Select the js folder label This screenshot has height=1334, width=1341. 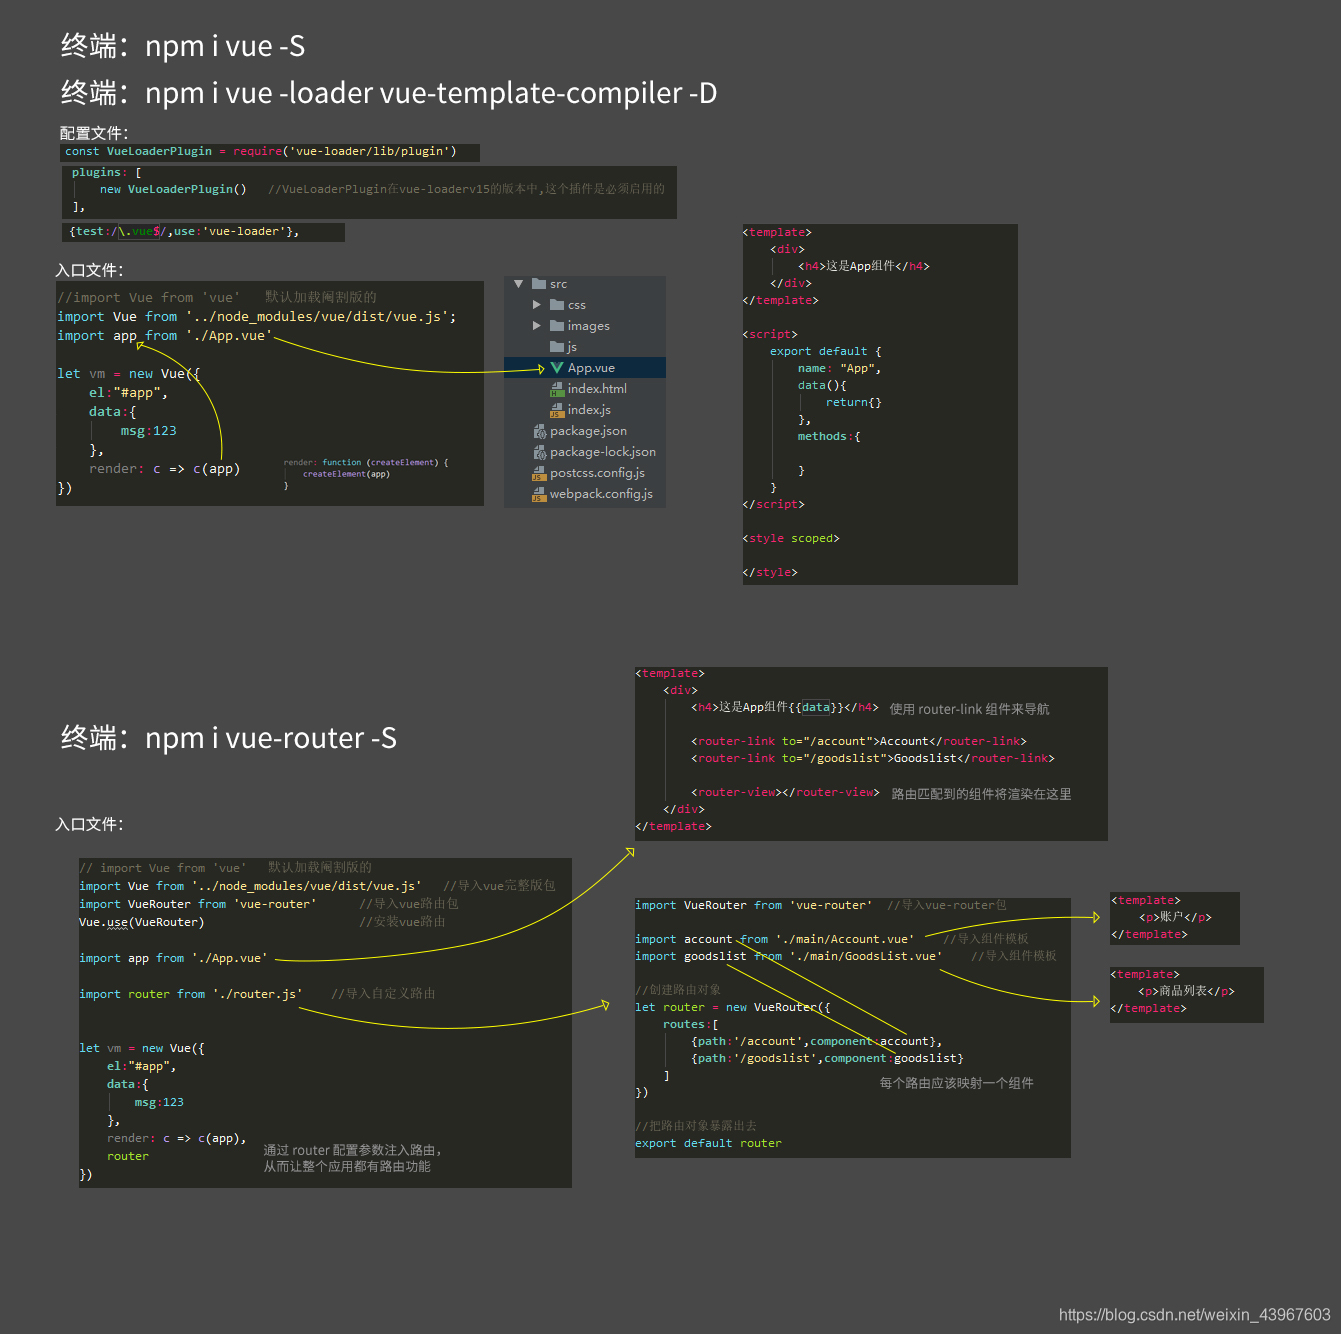point(572,347)
